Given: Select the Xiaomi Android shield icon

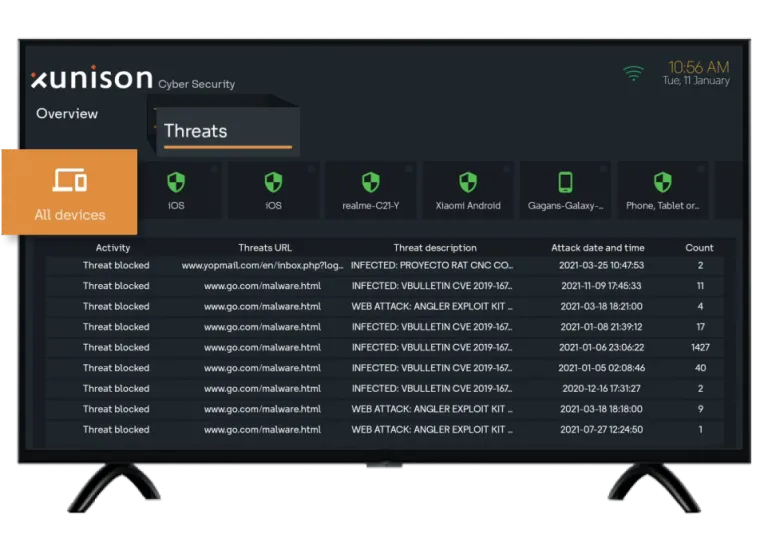Looking at the screenshot, I should (468, 182).
